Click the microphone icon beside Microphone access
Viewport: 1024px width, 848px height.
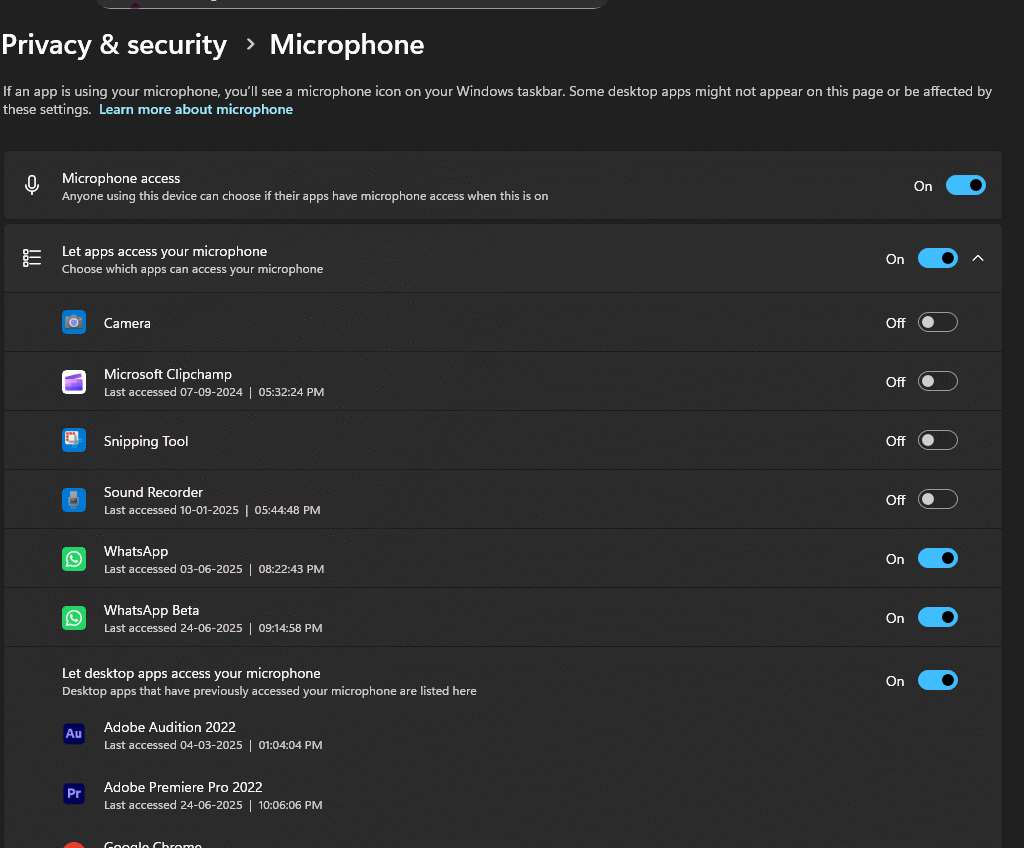point(32,186)
